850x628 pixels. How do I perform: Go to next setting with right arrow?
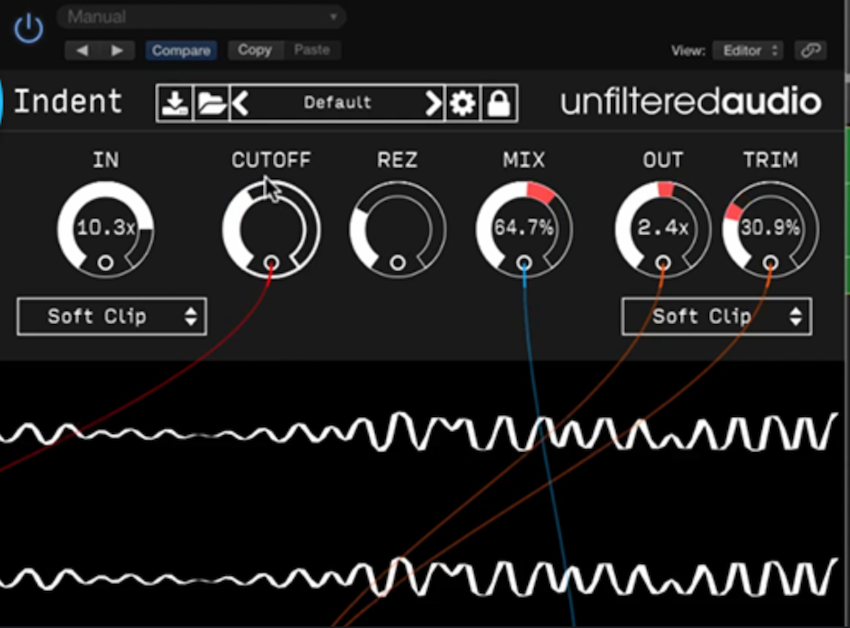pyautogui.click(x=117, y=50)
